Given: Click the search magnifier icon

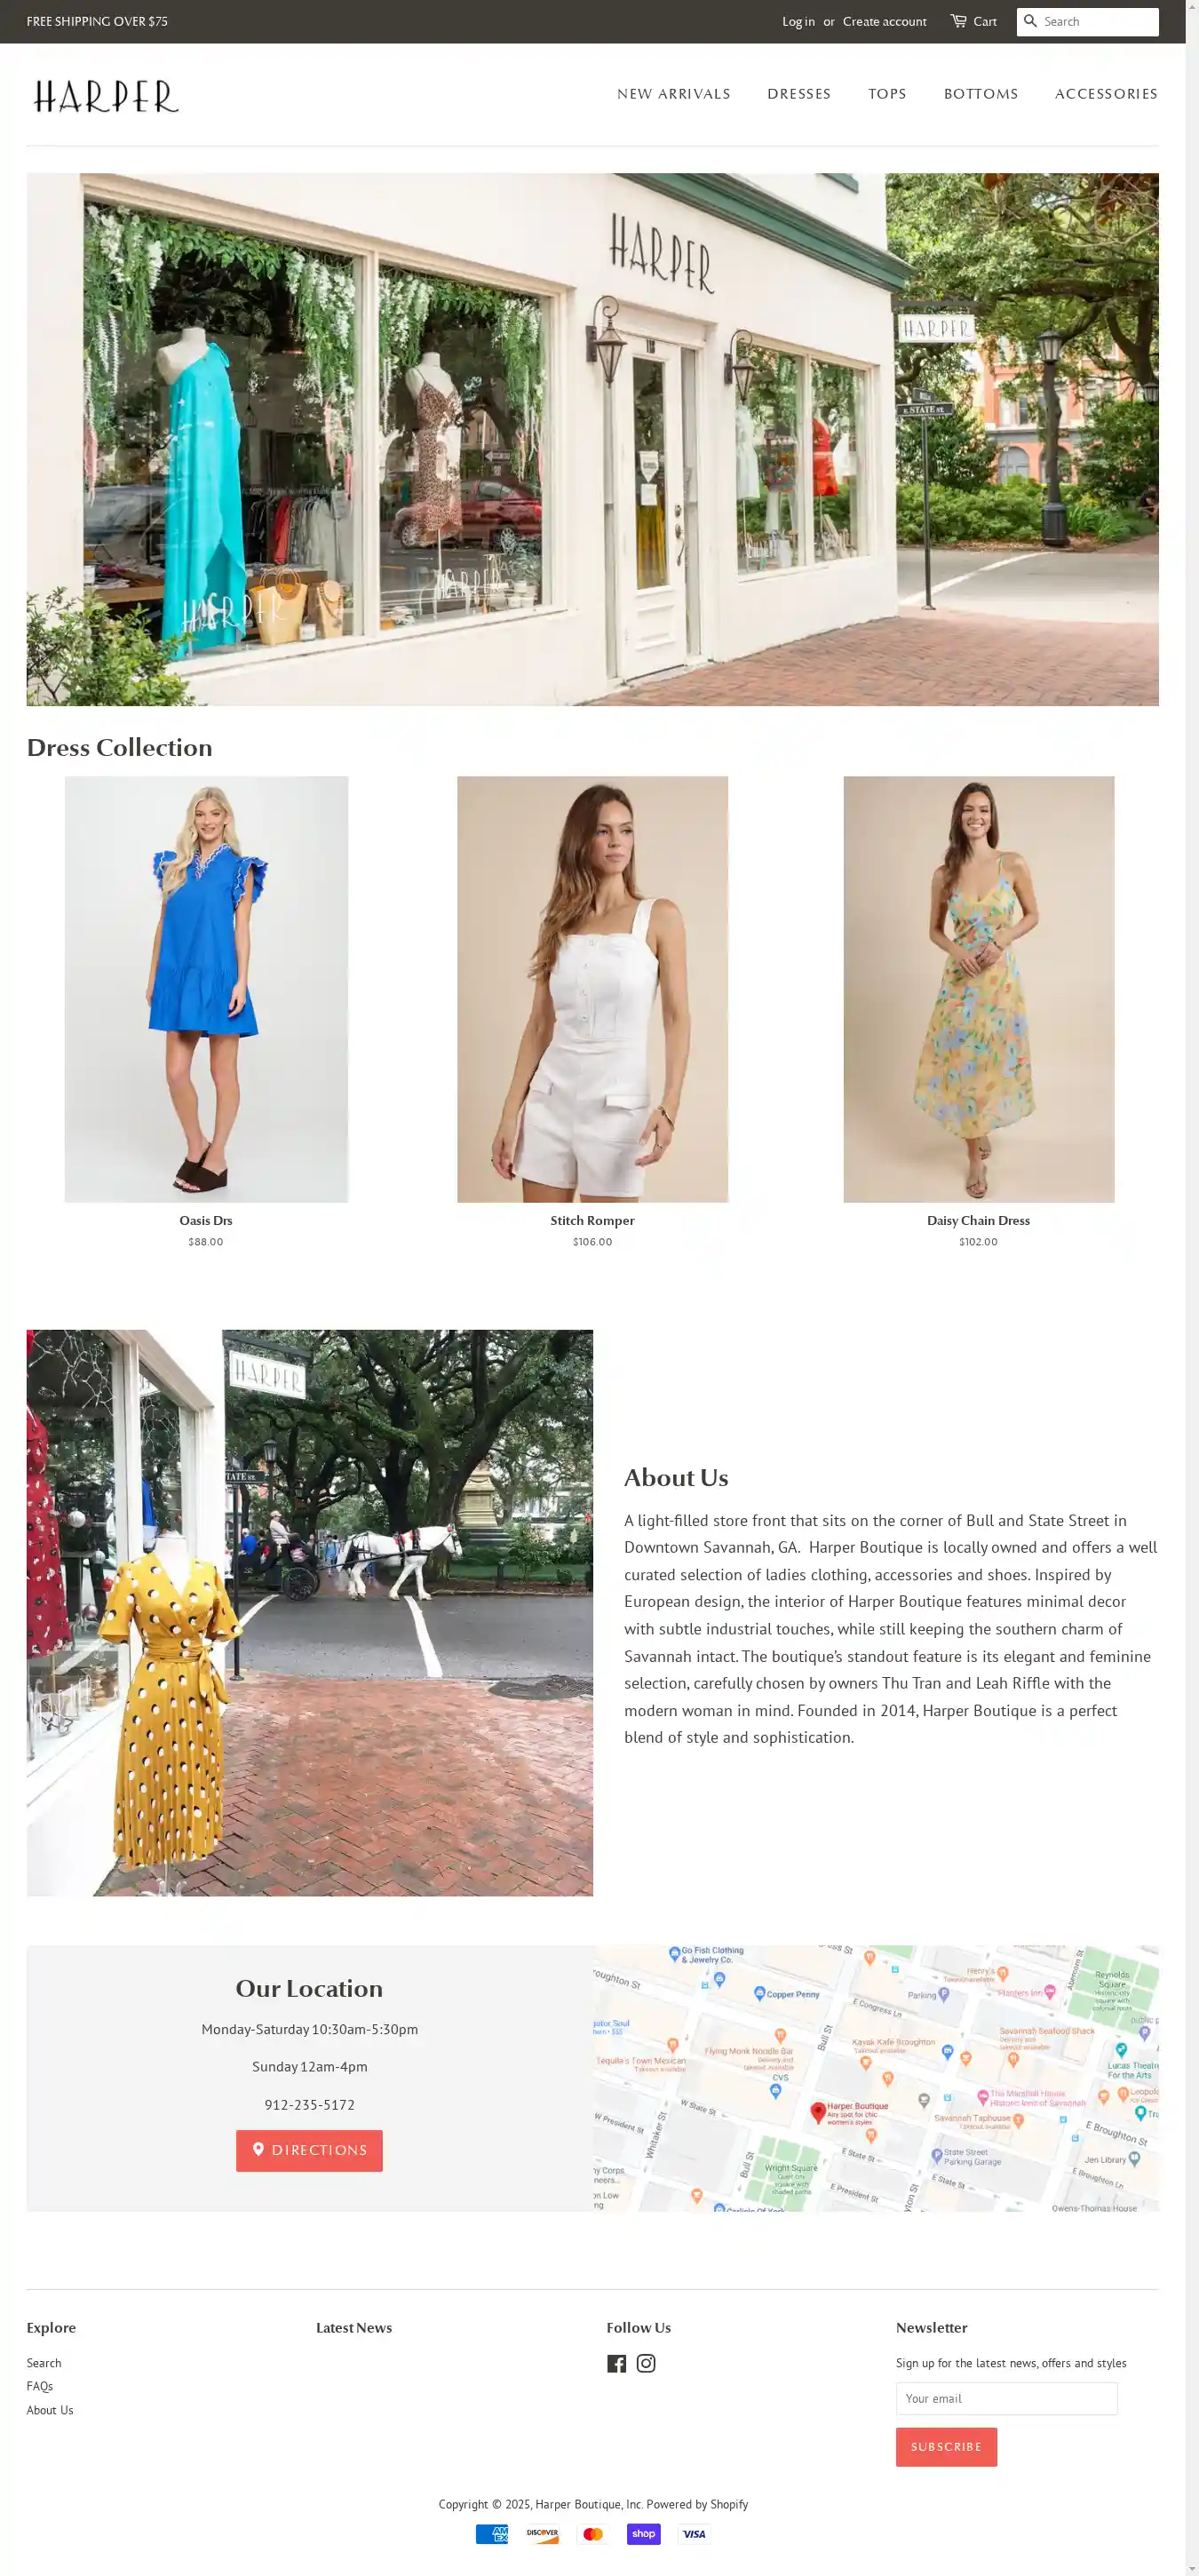Looking at the screenshot, I should [1030, 21].
